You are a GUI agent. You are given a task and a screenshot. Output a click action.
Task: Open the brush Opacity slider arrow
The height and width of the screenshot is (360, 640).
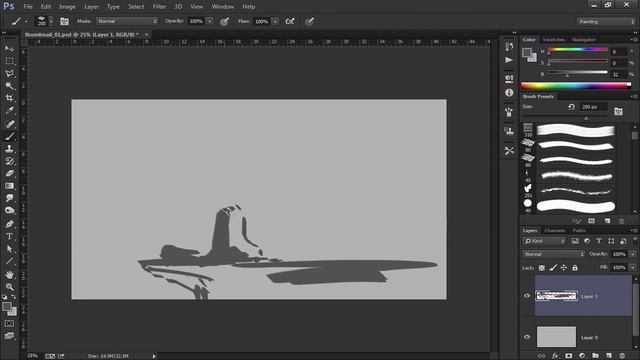tap(209, 21)
